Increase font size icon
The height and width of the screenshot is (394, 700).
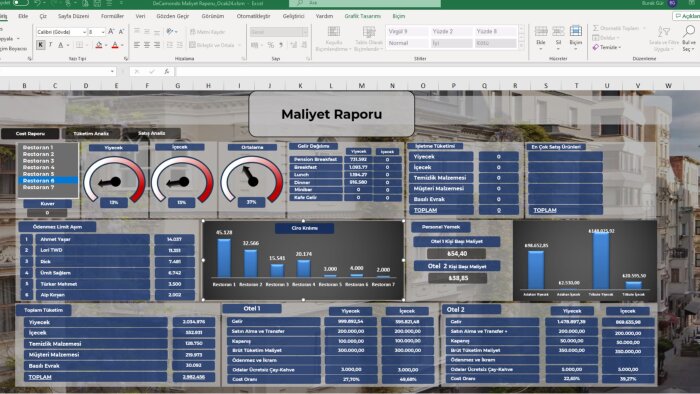tap(111, 32)
